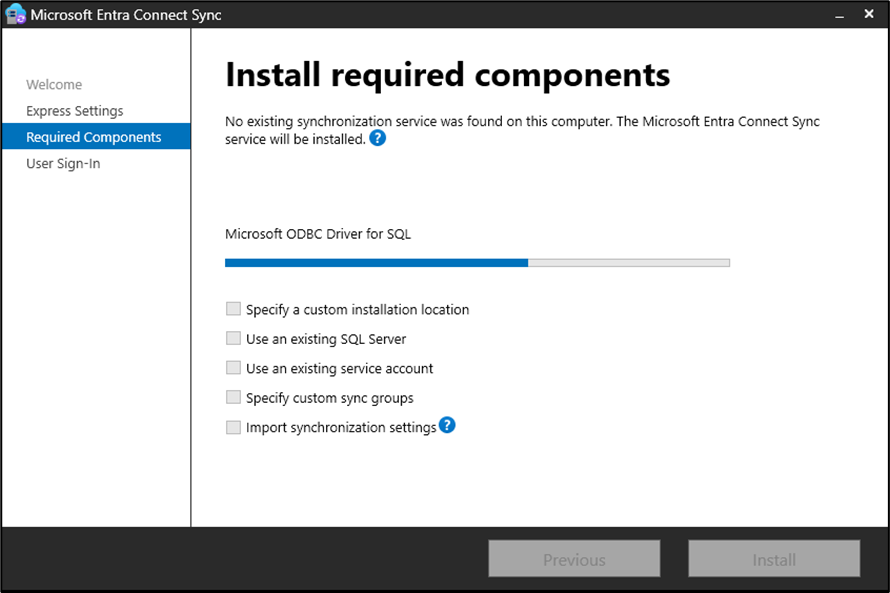
Task: Toggle Specify custom sync groups checkbox
Action: pos(233,398)
